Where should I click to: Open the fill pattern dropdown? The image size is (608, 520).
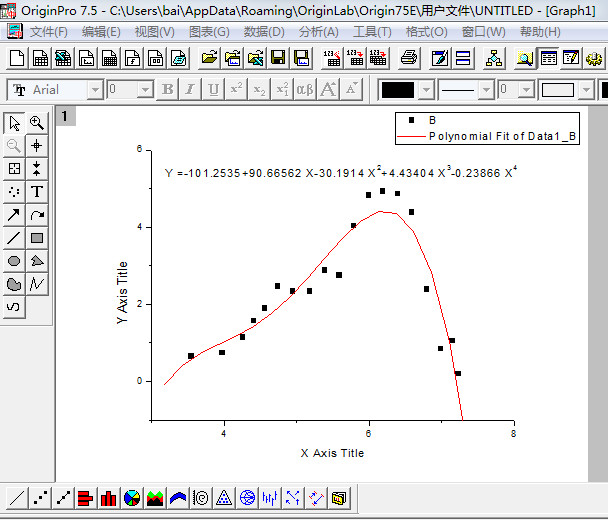click(x=586, y=90)
